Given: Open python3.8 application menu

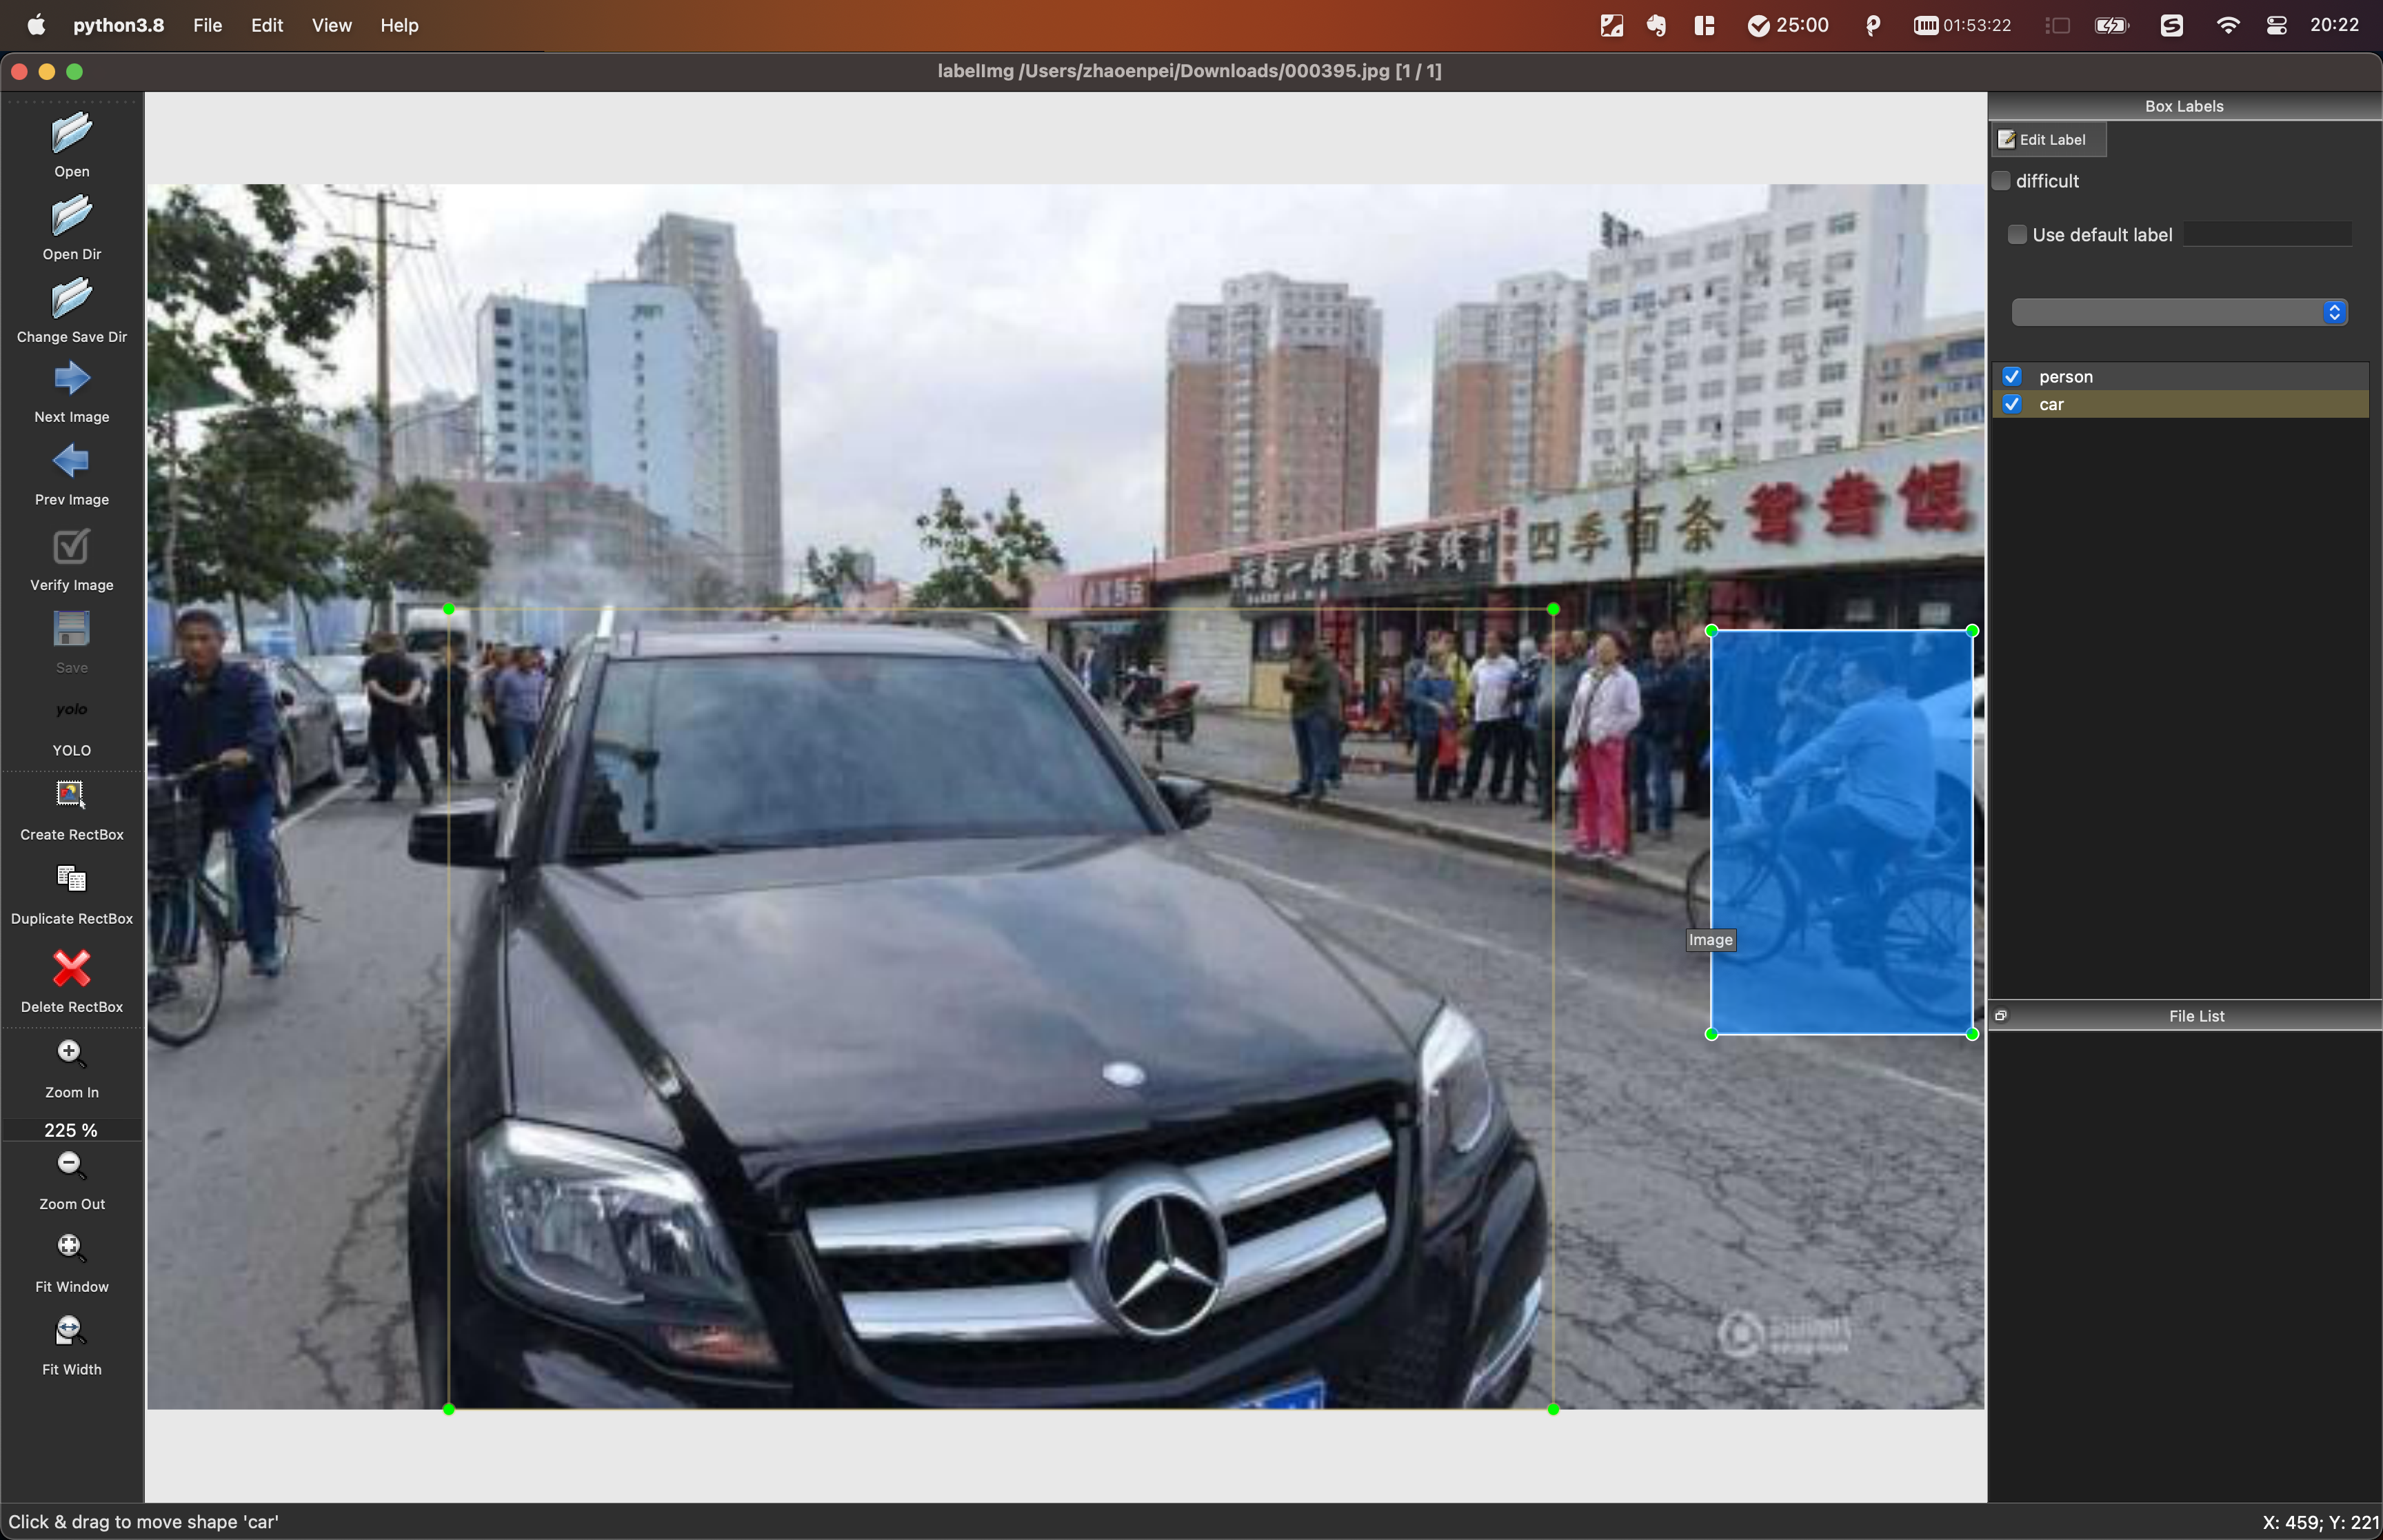Looking at the screenshot, I should (x=118, y=25).
